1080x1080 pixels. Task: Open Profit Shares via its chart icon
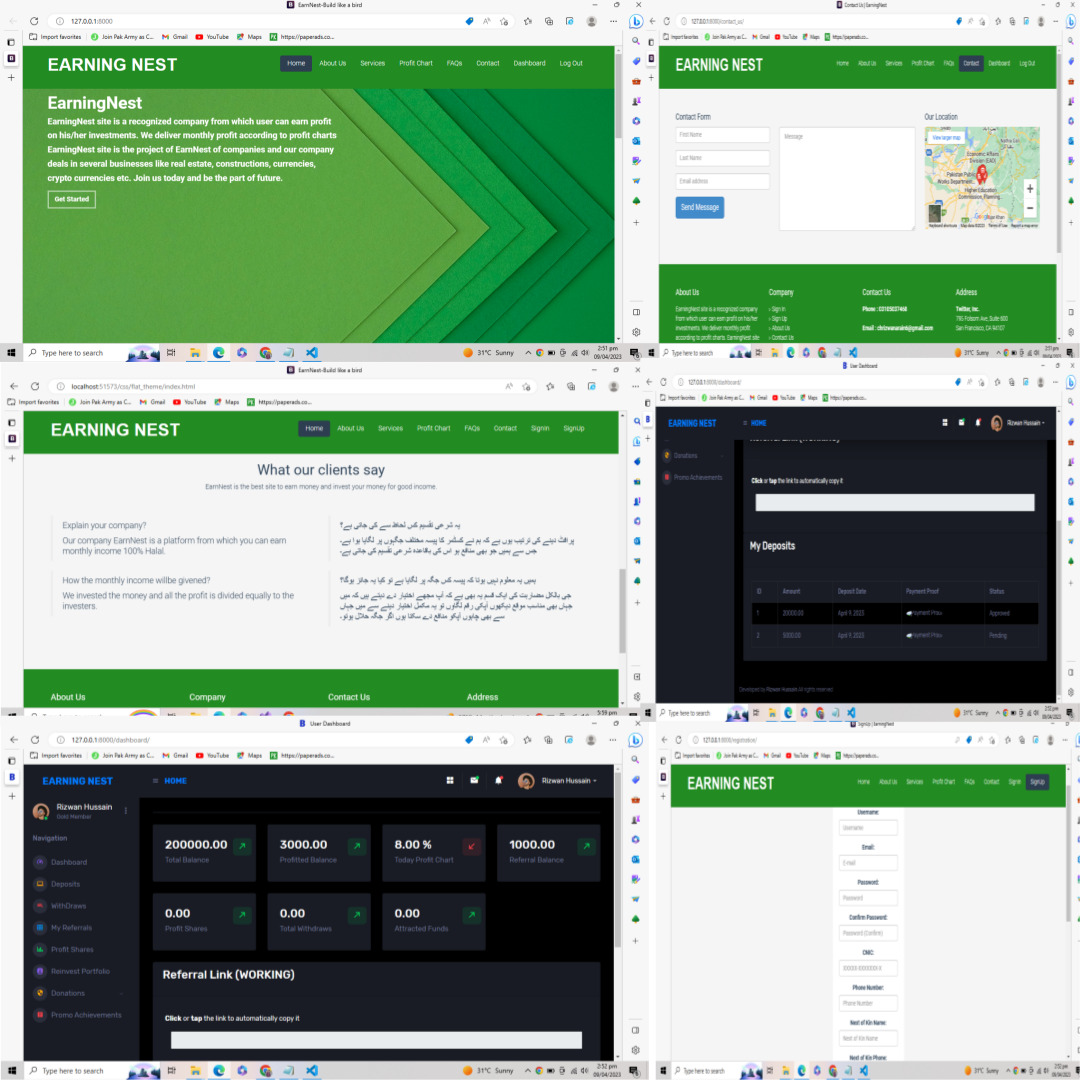(x=40, y=950)
